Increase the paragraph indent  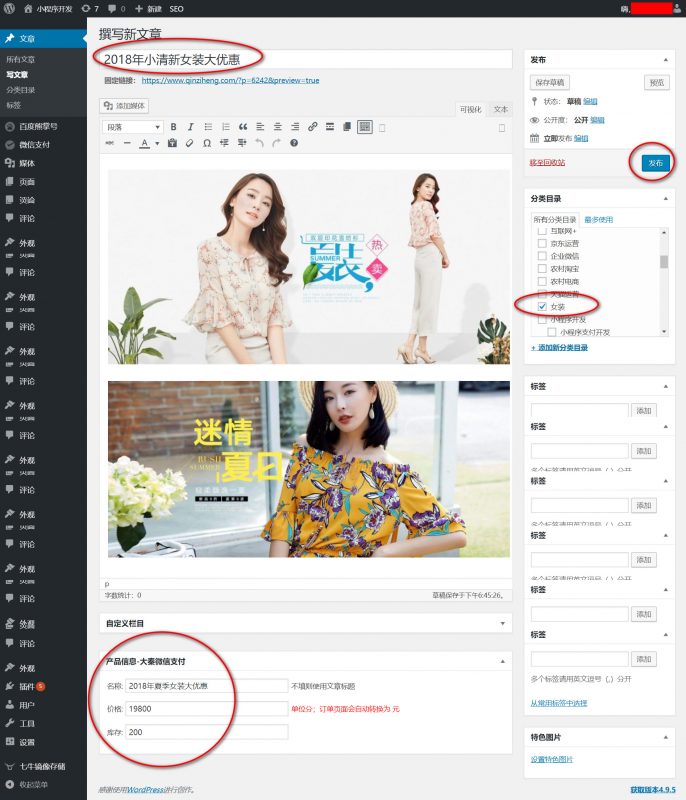(242, 143)
